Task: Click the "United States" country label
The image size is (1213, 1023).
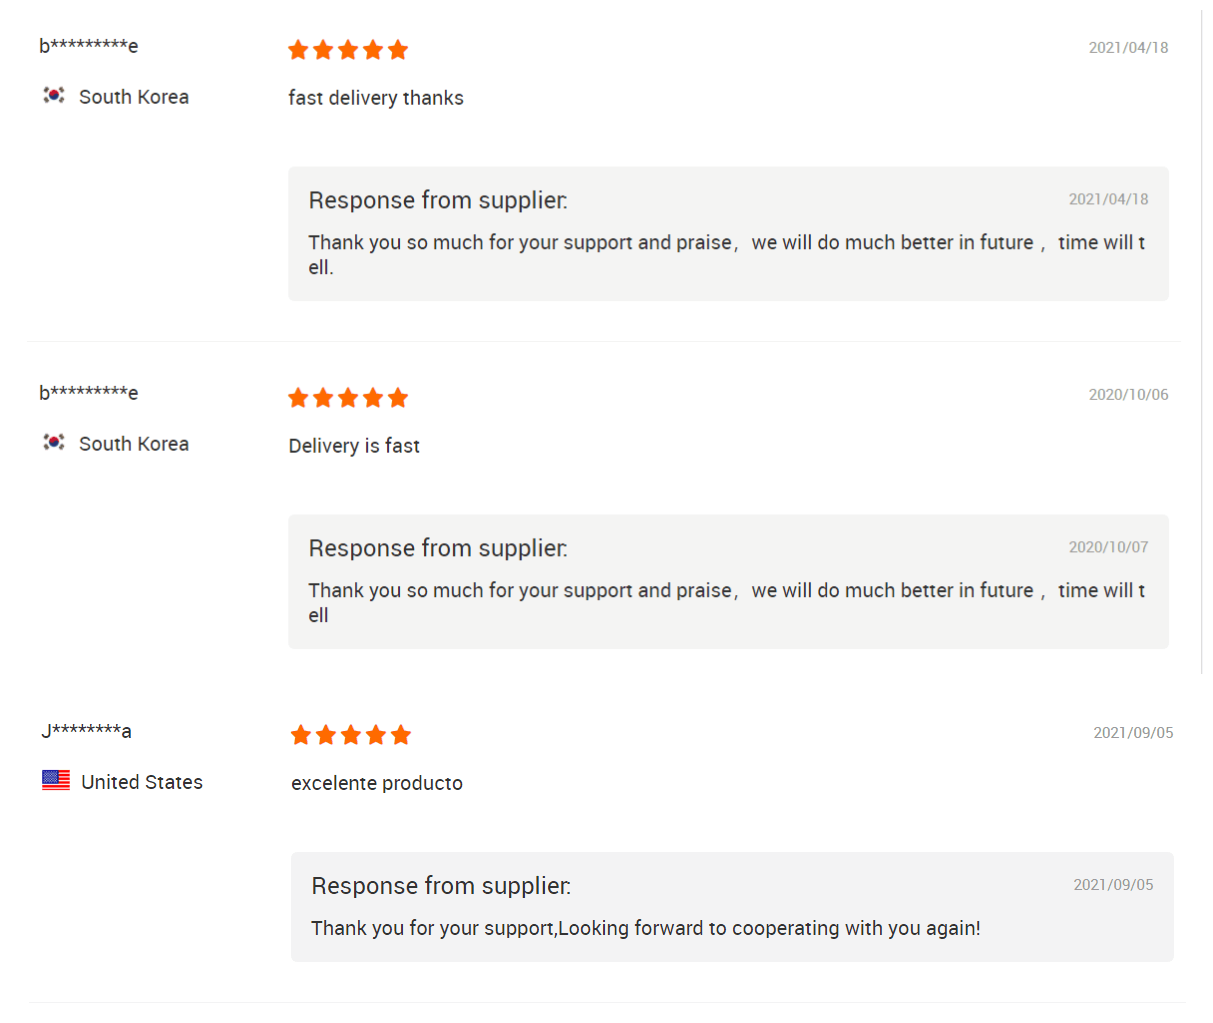Action: [x=142, y=782]
